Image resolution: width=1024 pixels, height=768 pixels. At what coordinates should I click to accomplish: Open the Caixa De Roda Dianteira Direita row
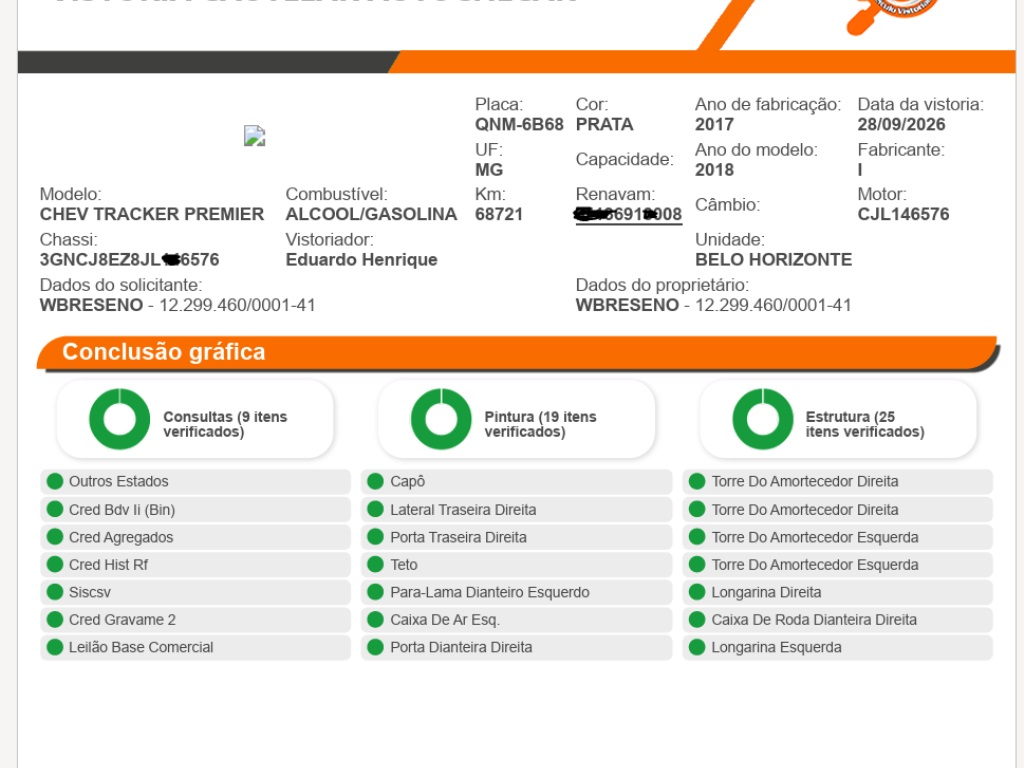click(x=837, y=620)
